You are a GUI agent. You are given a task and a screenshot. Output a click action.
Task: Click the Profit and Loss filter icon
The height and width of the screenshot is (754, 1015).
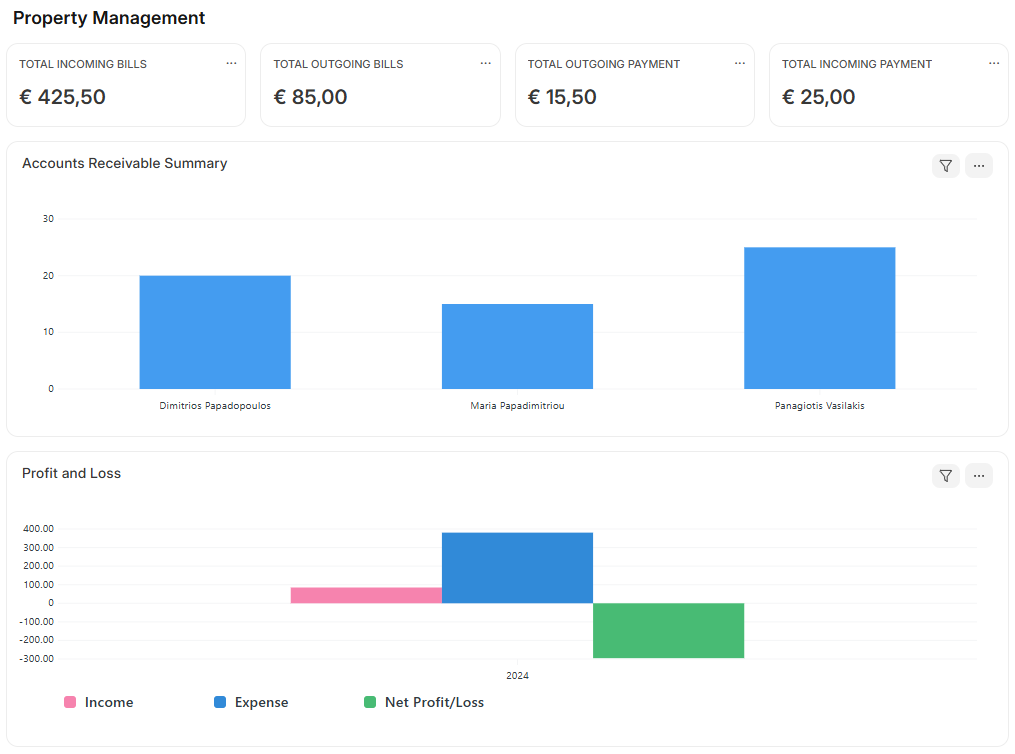point(945,476)
